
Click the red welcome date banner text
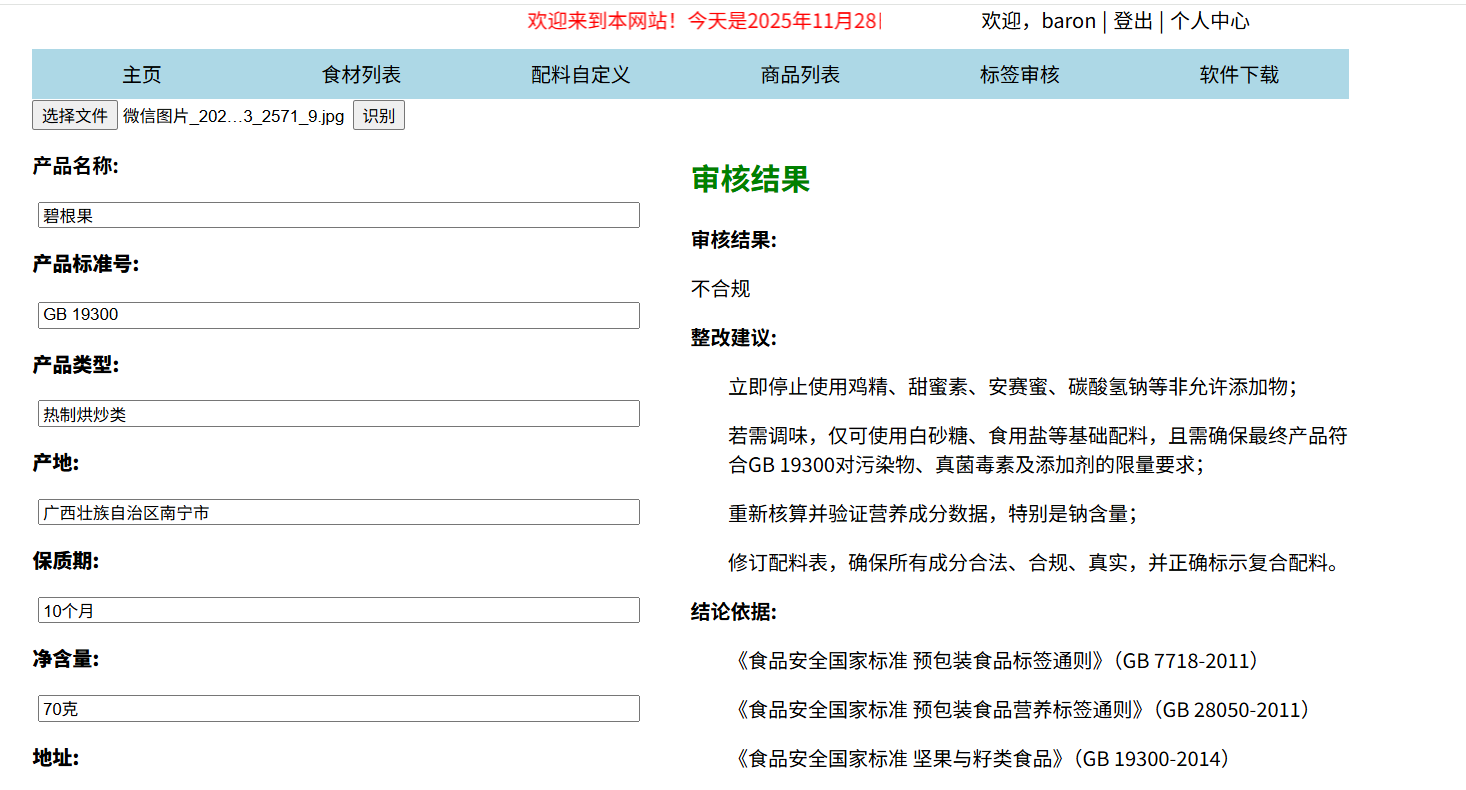pos(704,21)
